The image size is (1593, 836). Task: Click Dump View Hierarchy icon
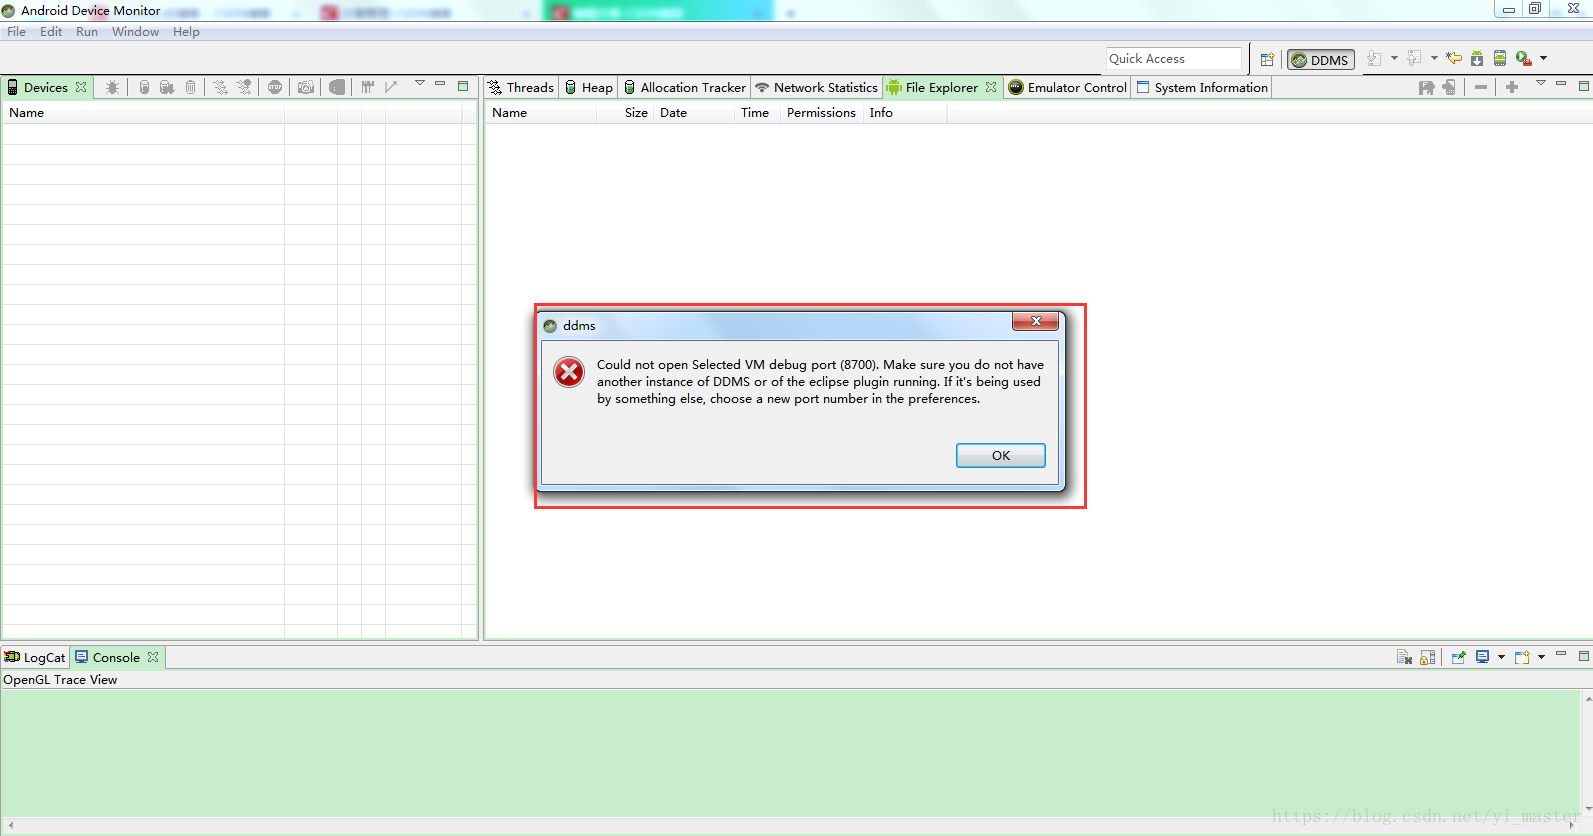point(337,87)
